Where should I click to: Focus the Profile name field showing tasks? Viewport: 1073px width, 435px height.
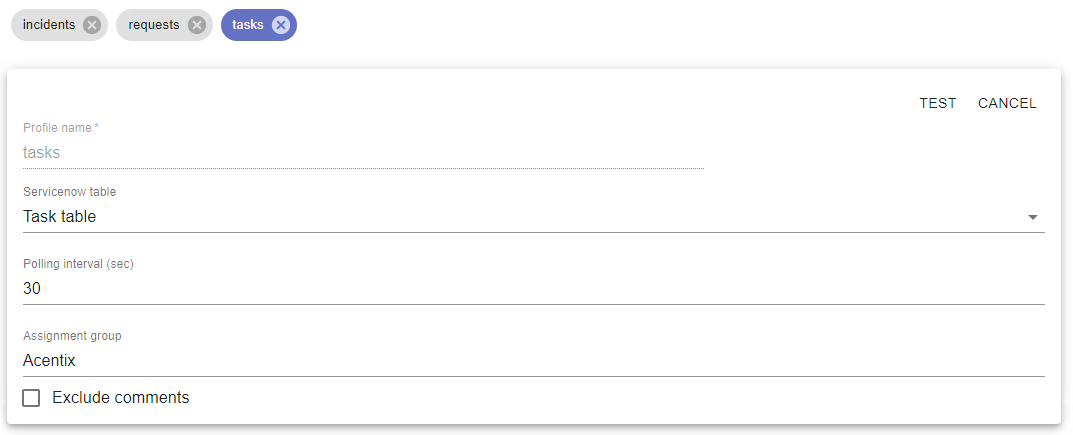point(363,153)
